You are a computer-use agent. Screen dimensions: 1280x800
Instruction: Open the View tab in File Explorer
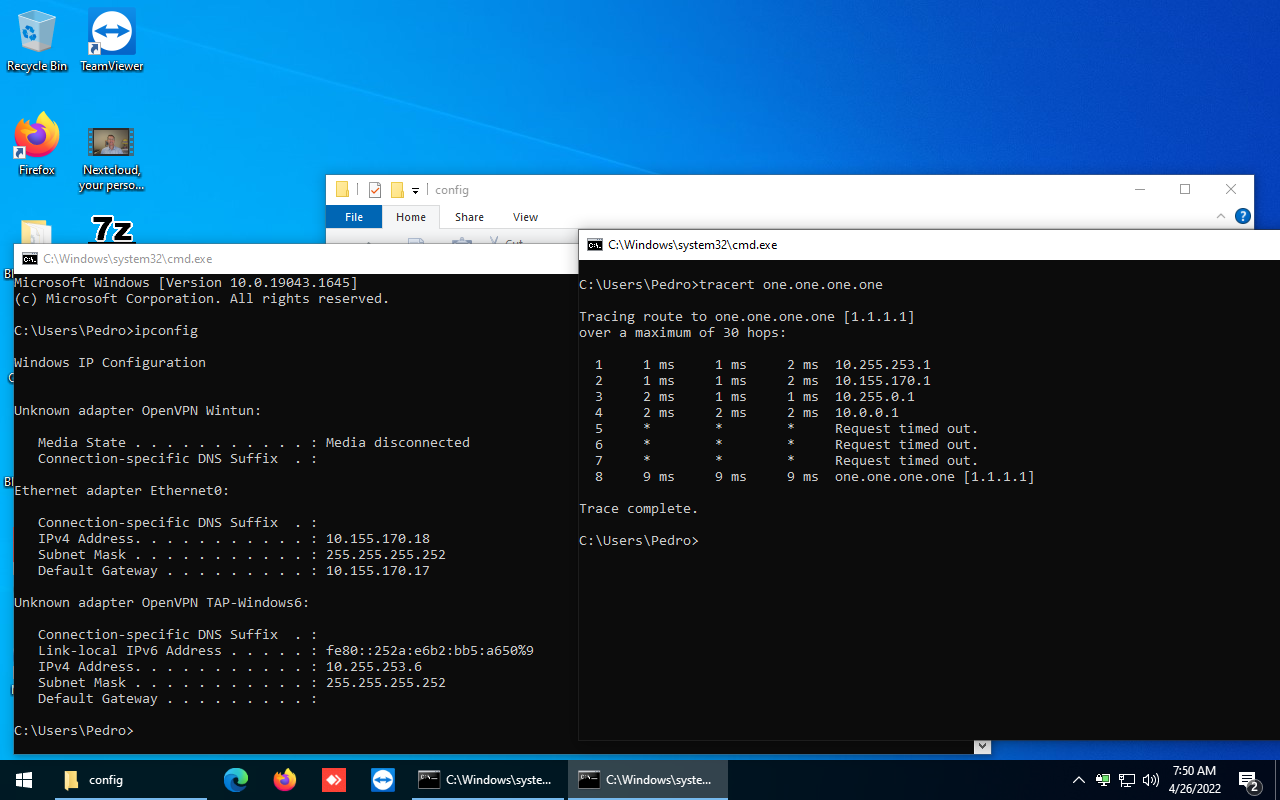coord(525,216)
